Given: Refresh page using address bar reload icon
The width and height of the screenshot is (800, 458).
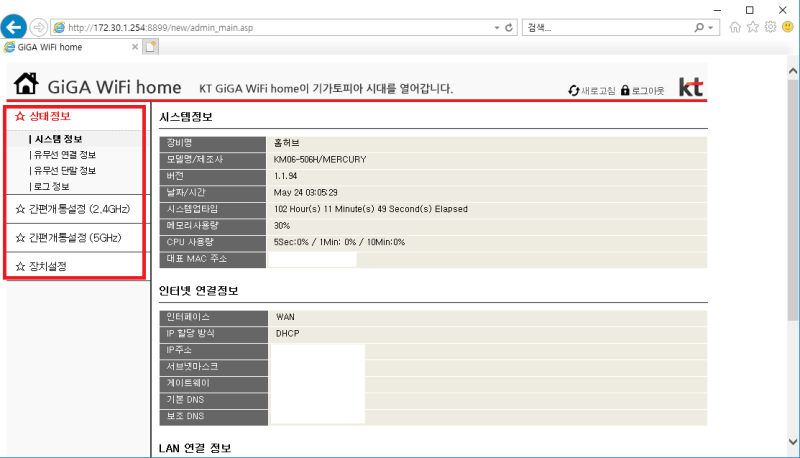Looking at the screenshot, I should click(x=509, y=28).
